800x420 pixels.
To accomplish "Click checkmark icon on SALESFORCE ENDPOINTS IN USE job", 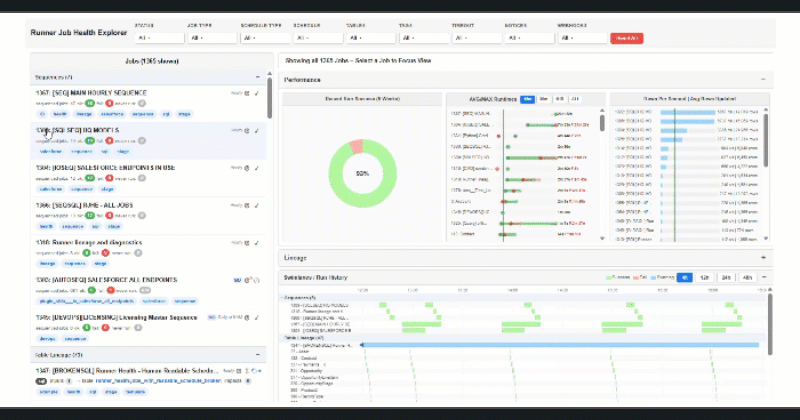I will coord(256,167).
